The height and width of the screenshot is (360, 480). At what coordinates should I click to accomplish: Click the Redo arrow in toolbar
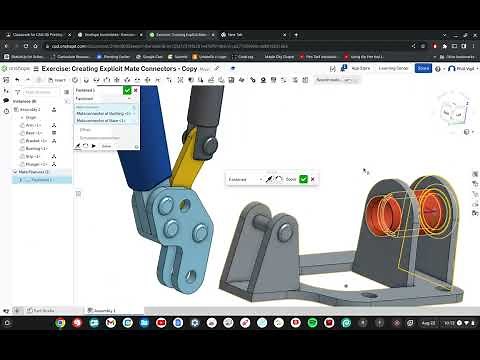(x=28, y=80)
